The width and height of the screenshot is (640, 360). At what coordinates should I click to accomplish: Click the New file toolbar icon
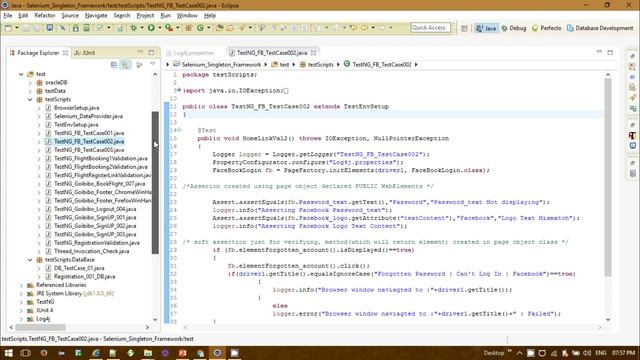(x=8, y=28)
